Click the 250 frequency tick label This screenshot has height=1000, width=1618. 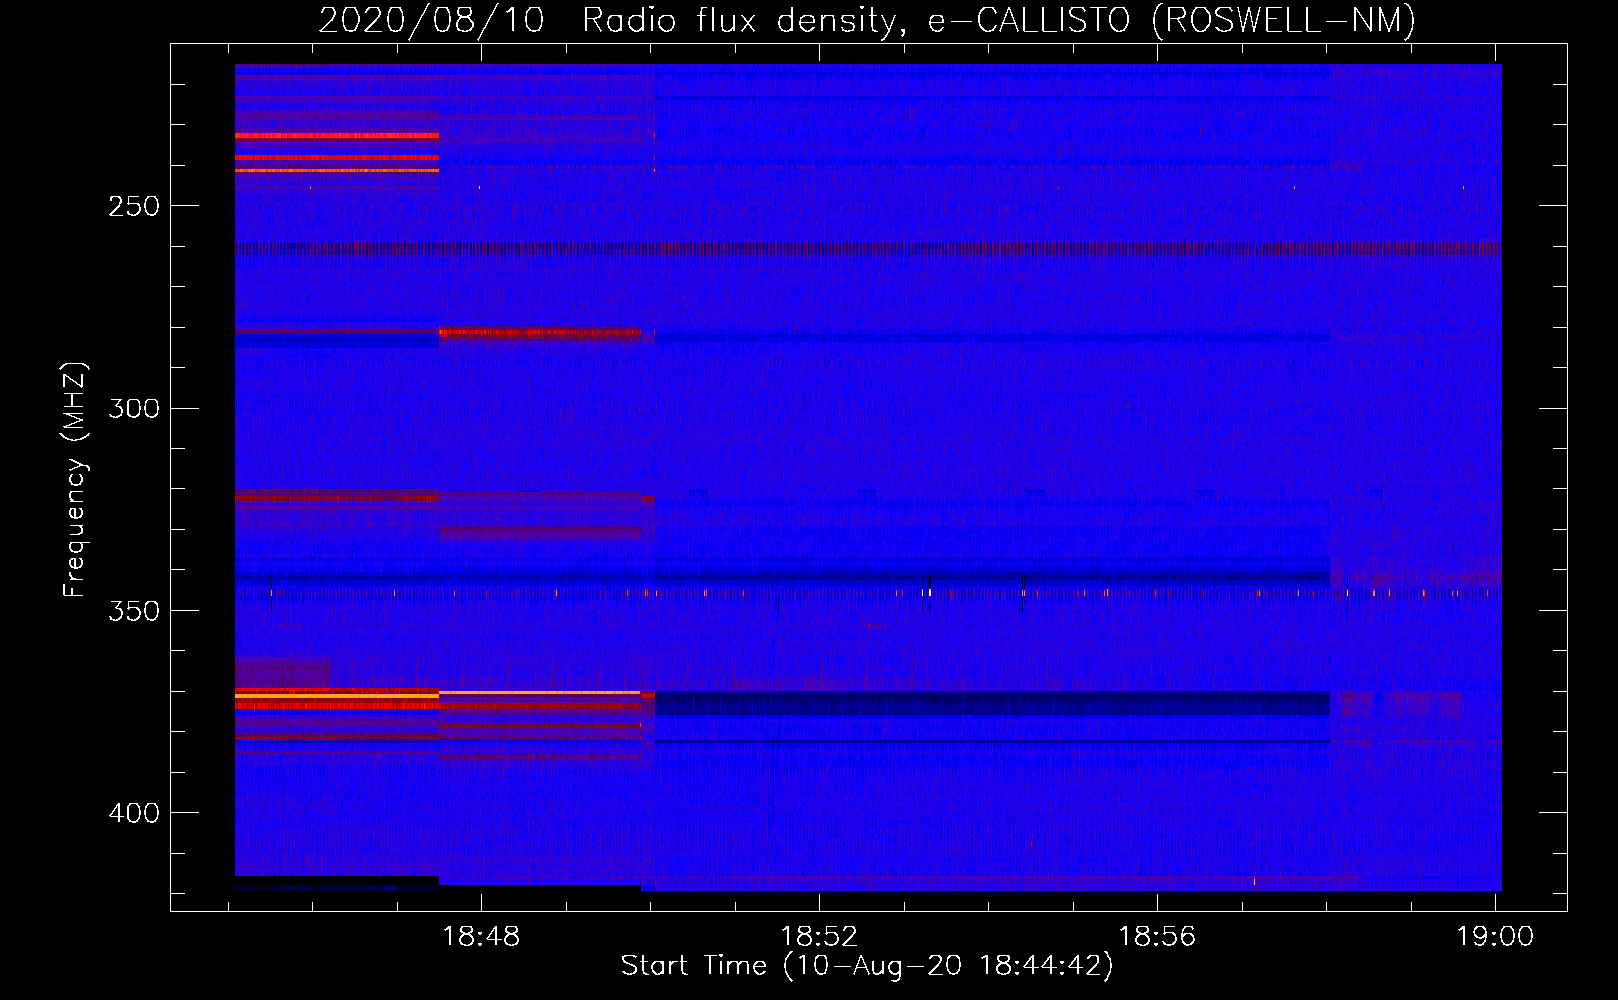coord(134,206)
